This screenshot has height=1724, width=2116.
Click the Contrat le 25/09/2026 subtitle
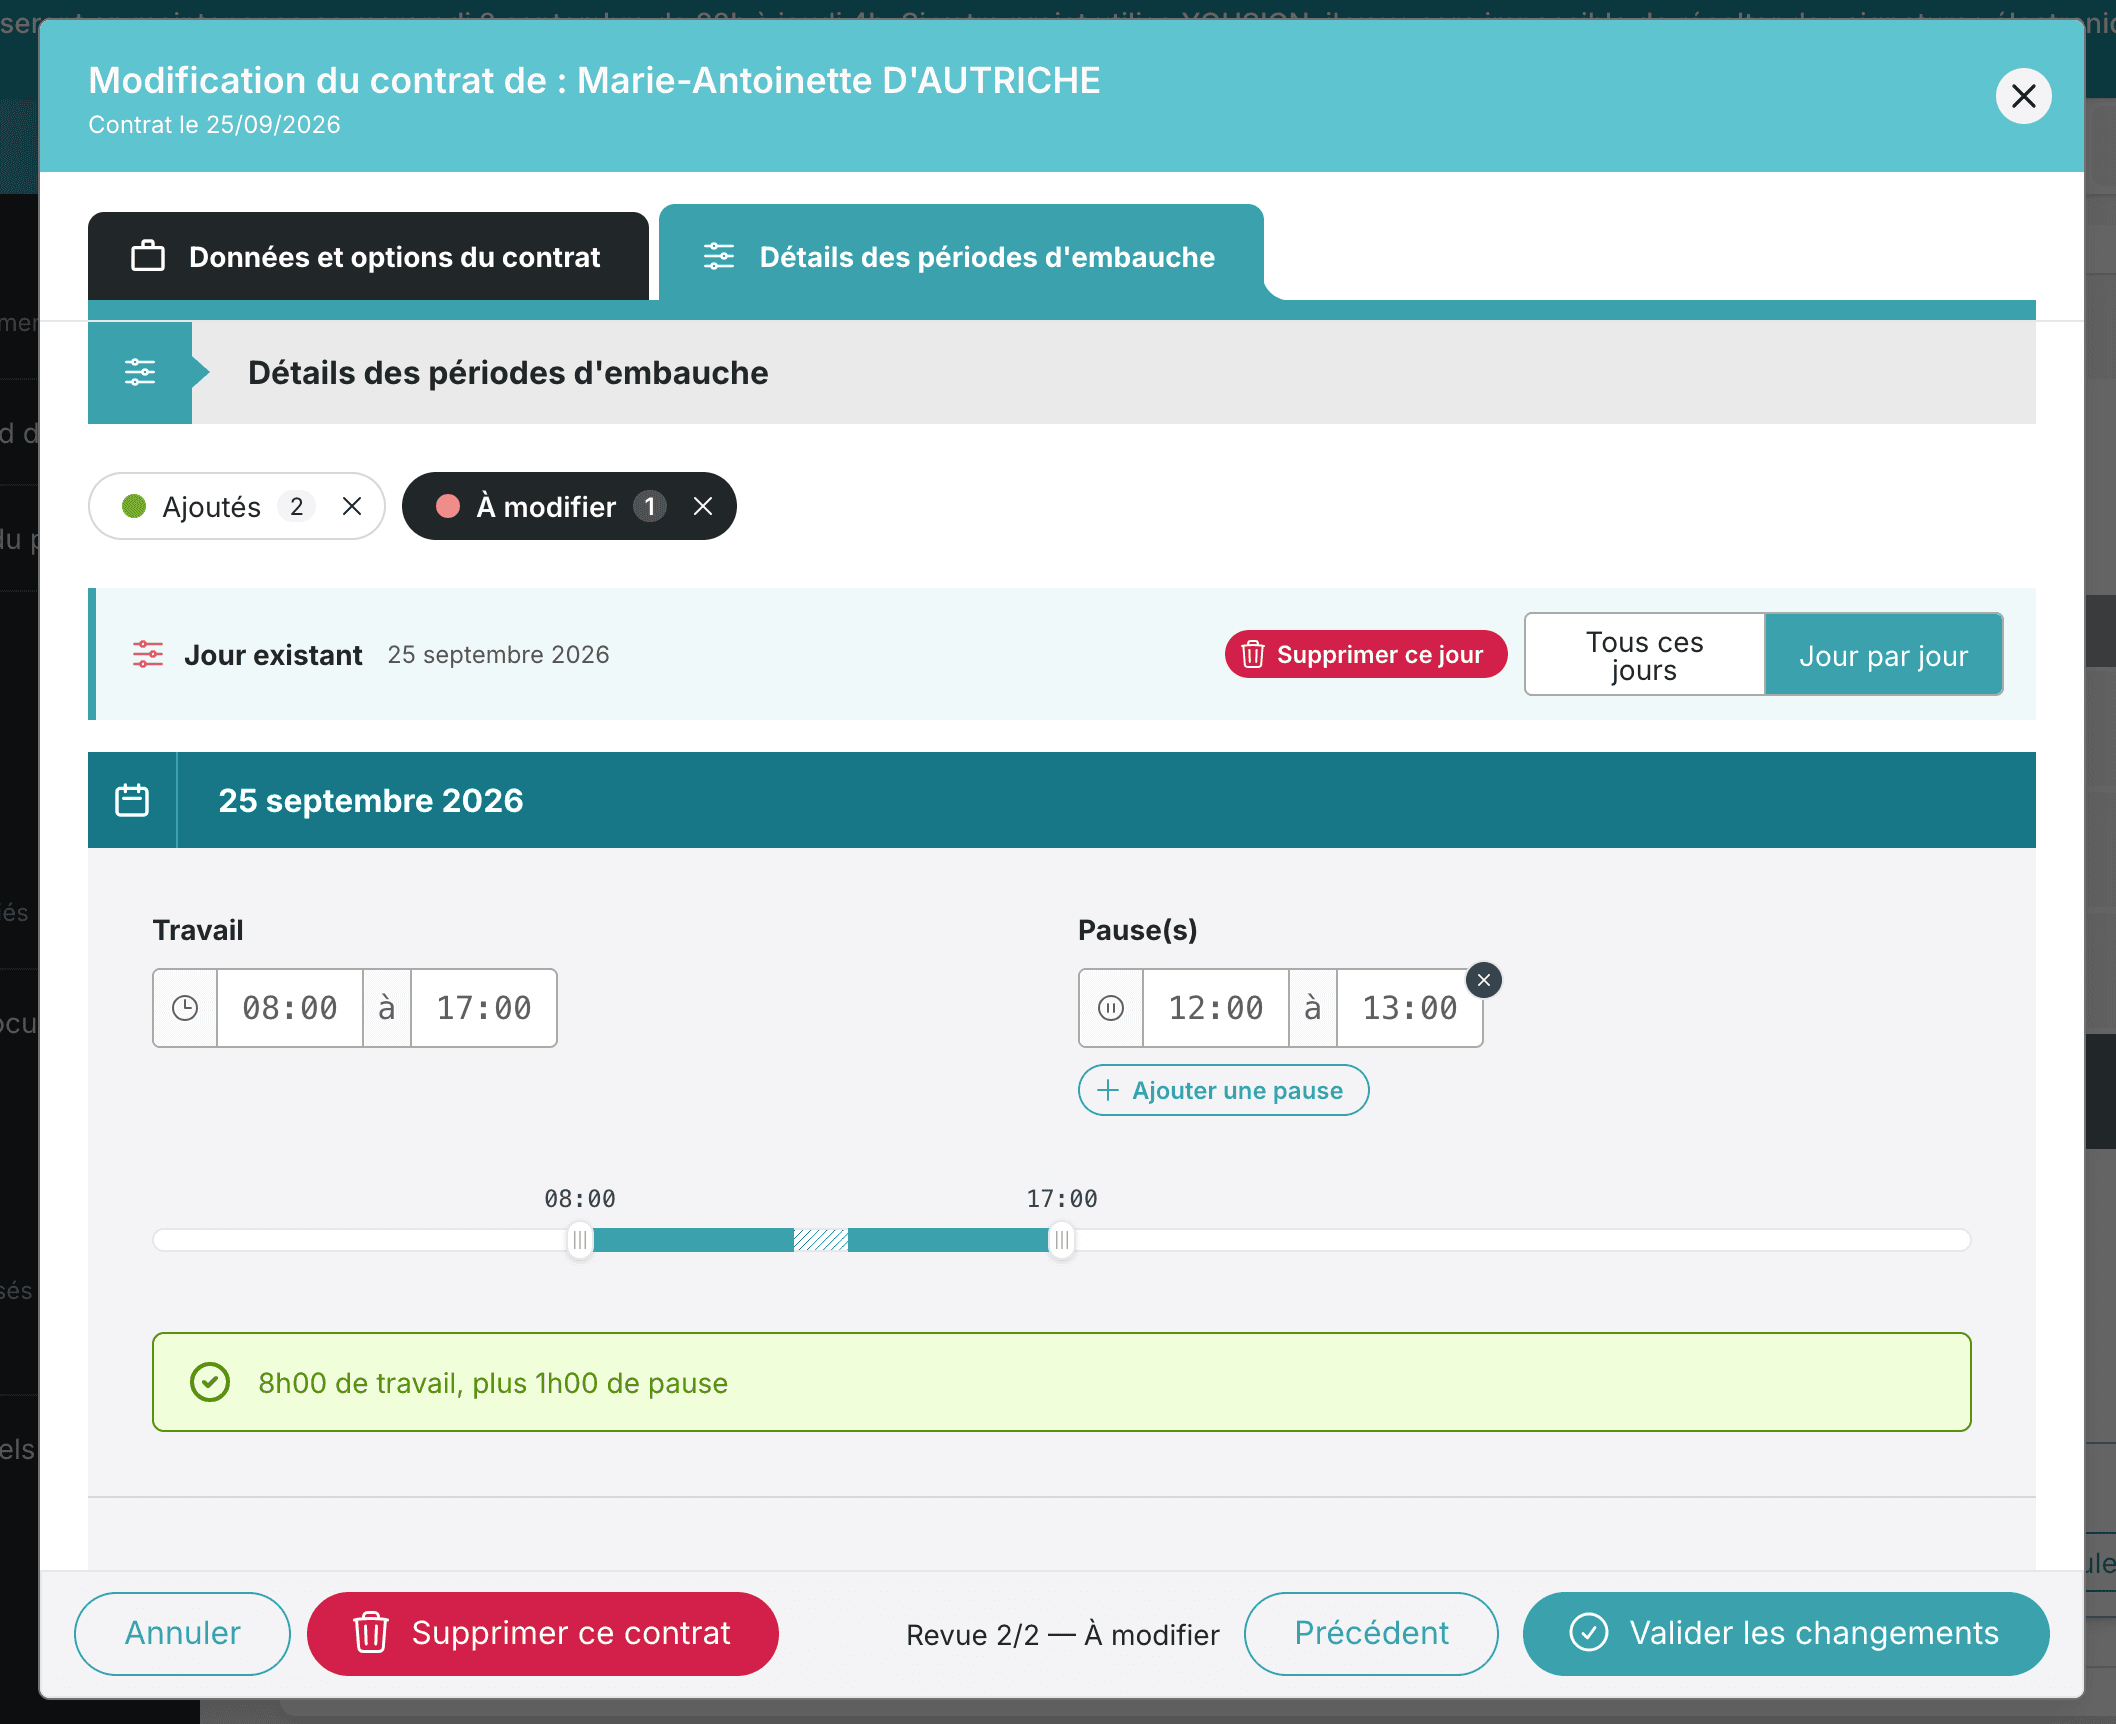pyautogui.click(x=215, y=125)
